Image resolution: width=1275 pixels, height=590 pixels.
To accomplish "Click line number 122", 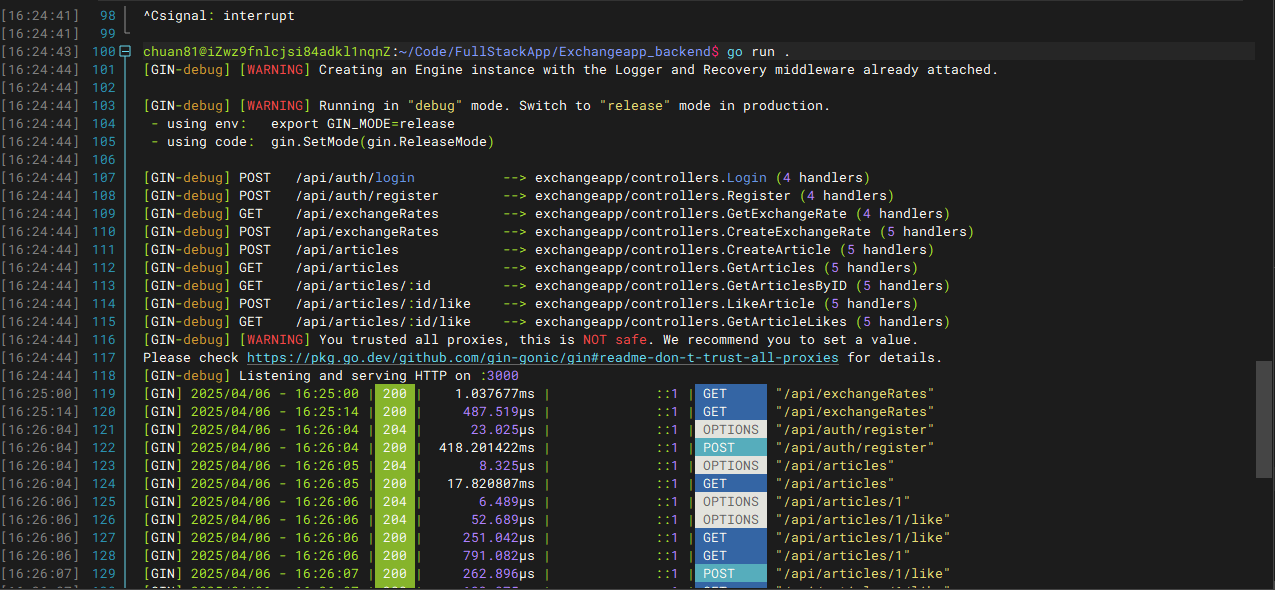I will click(x=103, y=448).
